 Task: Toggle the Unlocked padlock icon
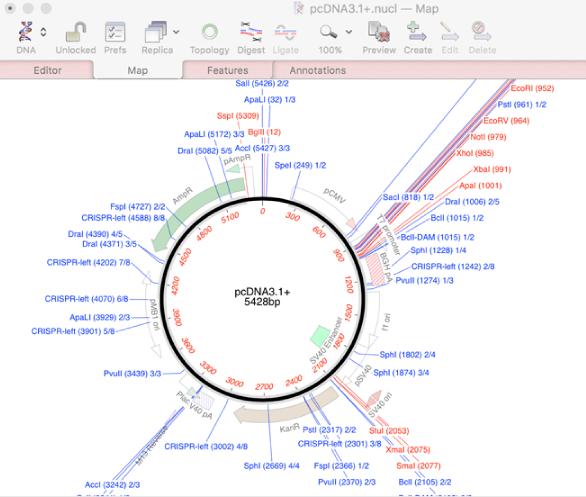[x=76, y=32]
